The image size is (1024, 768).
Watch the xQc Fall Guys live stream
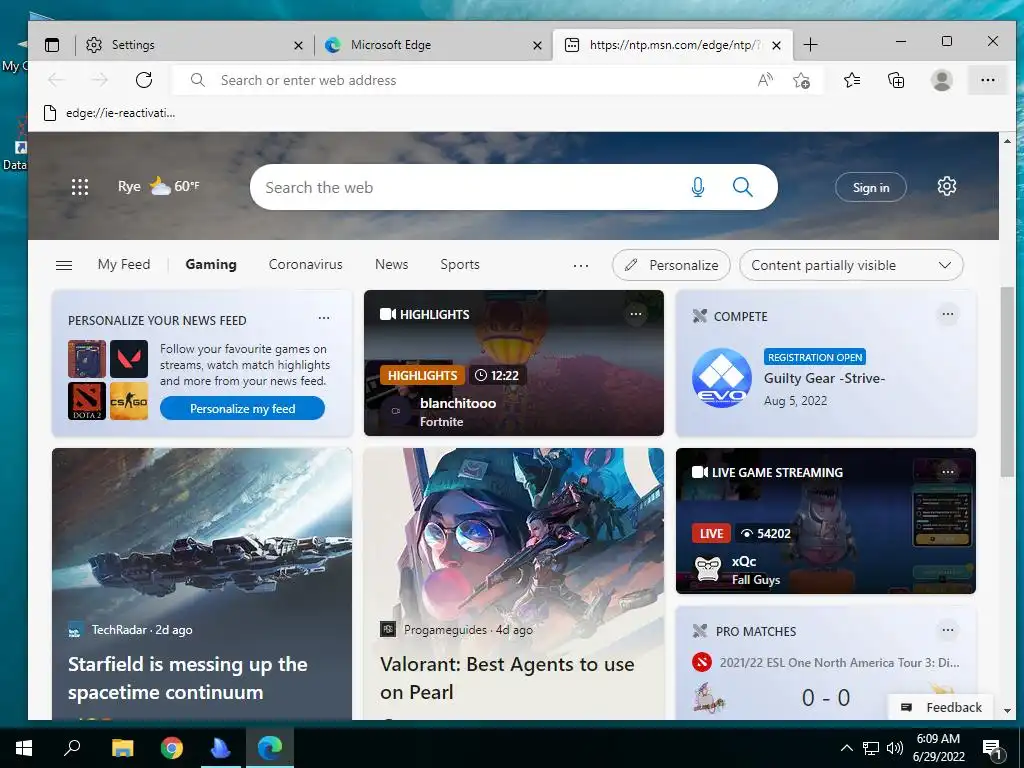(825, 520)
